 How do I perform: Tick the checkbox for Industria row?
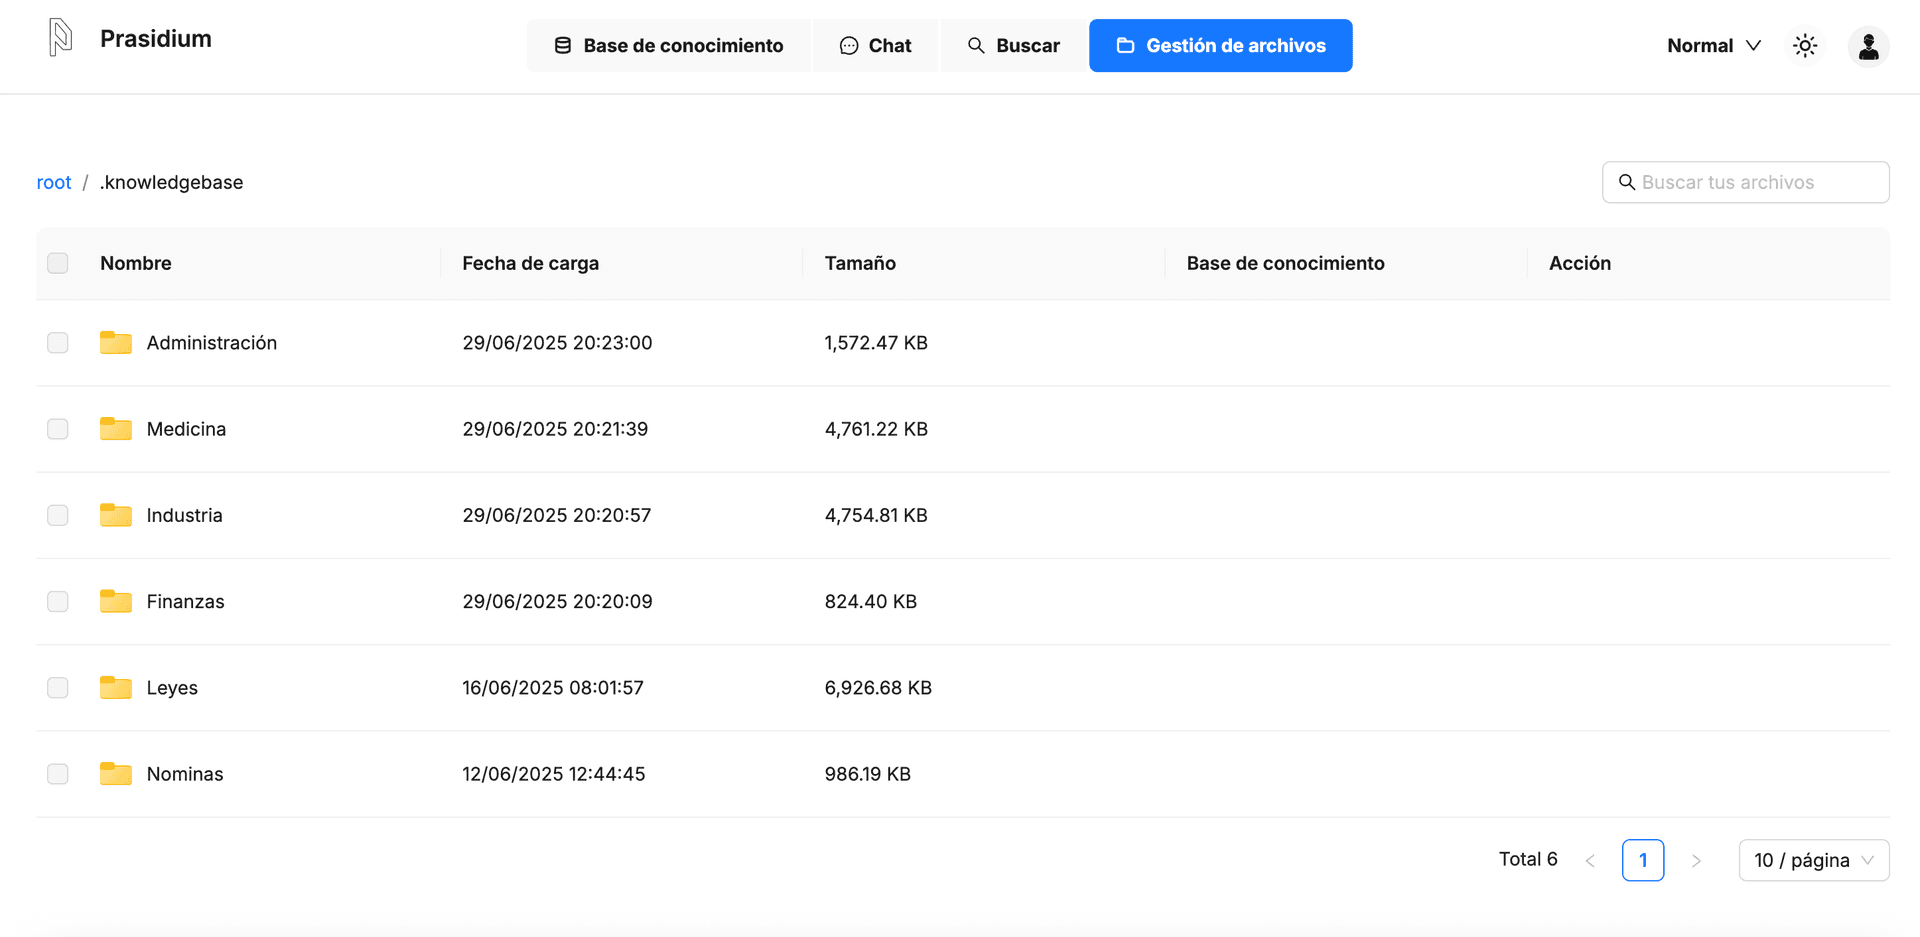tap(58, 515)
